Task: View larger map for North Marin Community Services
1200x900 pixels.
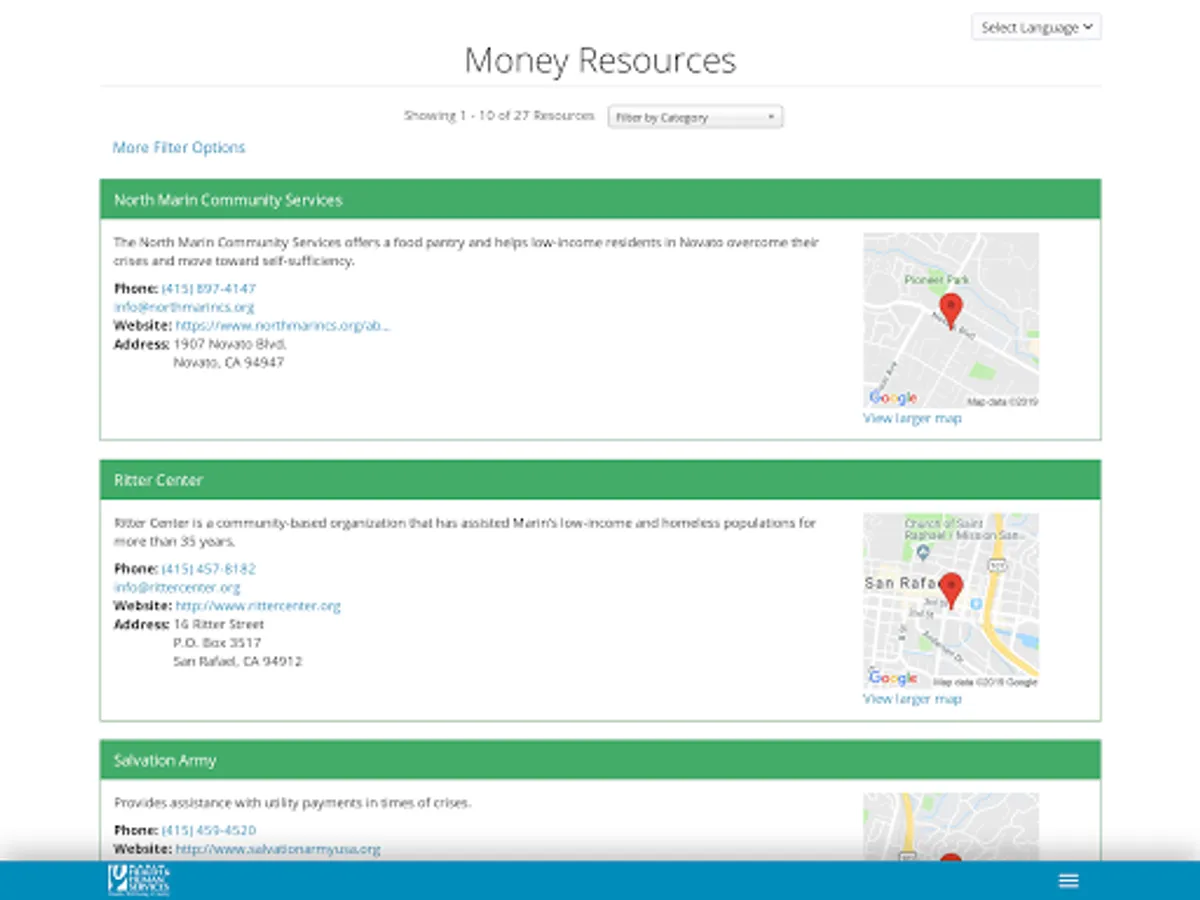Action: [912, 418]
